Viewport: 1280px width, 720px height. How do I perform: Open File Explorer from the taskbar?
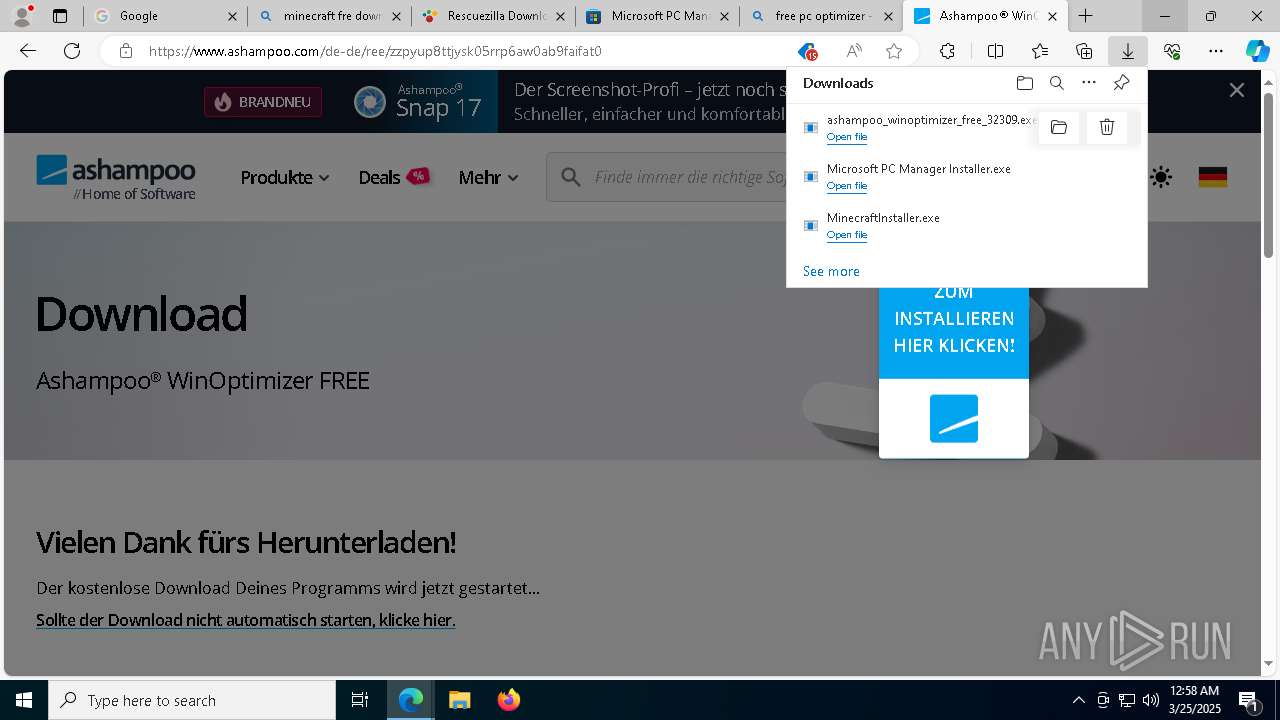459,700
